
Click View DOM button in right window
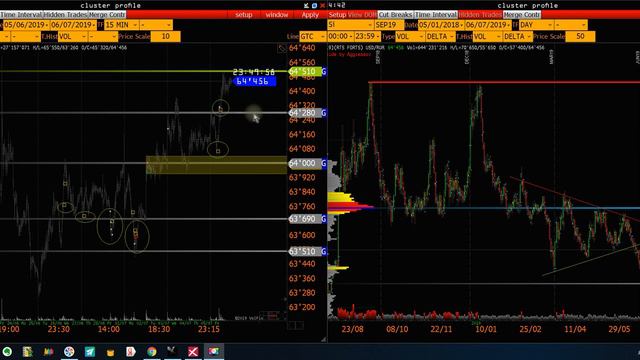[362, 15]
